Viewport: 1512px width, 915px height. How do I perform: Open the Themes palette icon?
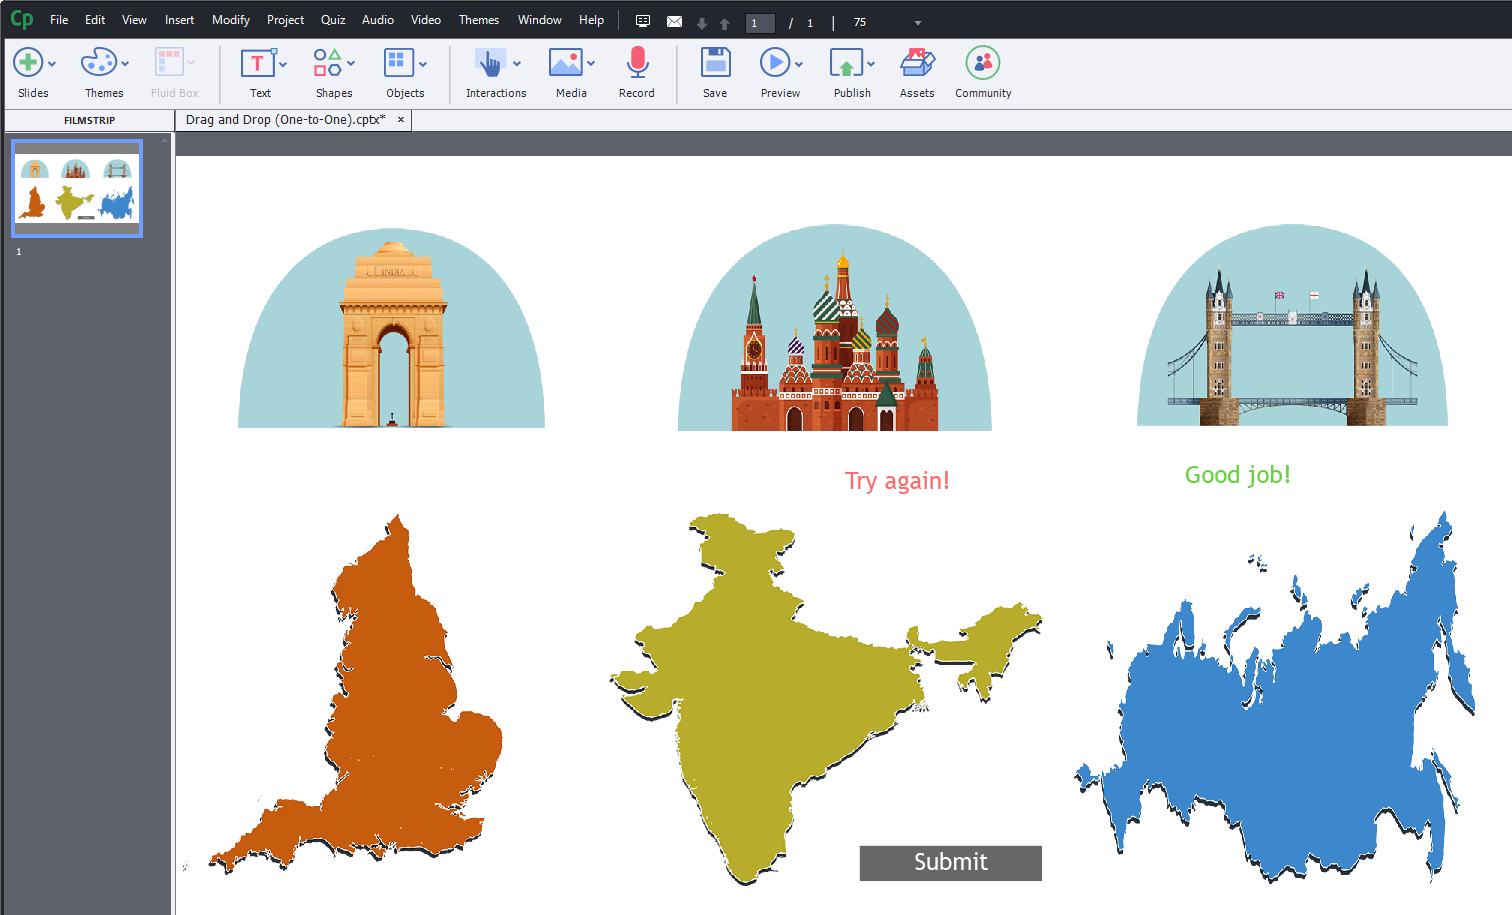pyautogui.click(x=98, y=63)
